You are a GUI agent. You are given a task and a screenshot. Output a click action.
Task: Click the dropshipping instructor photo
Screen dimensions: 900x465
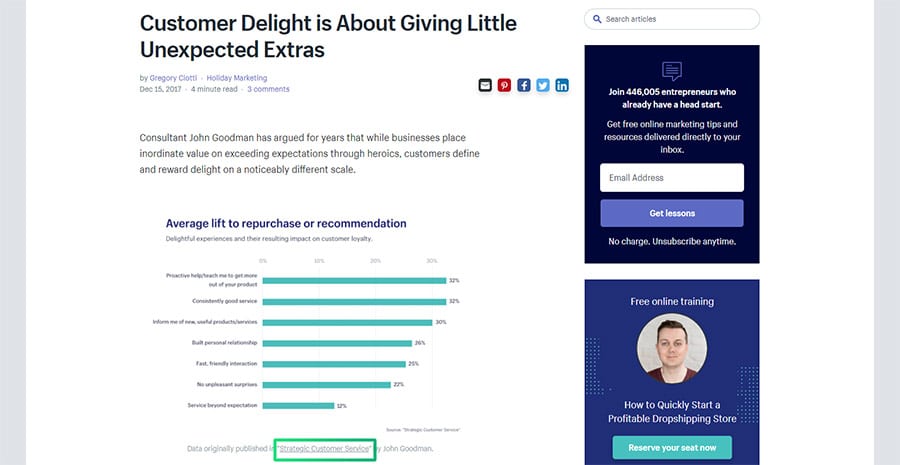672,348
